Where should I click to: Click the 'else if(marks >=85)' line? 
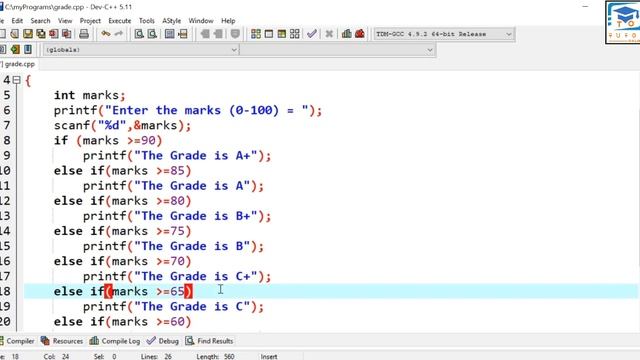(122, 171)
